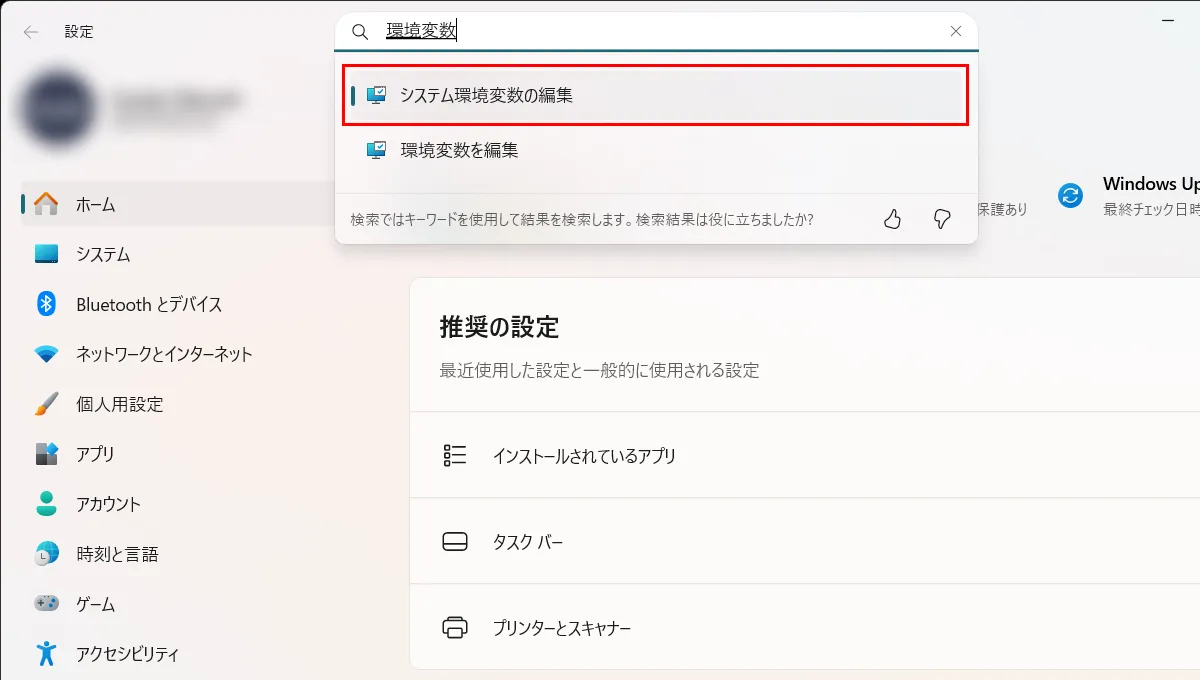This screenshot has width=1200, height=680.
Task: Click monitor icon beside システム環境変数の編集
Action: [376, 95]
